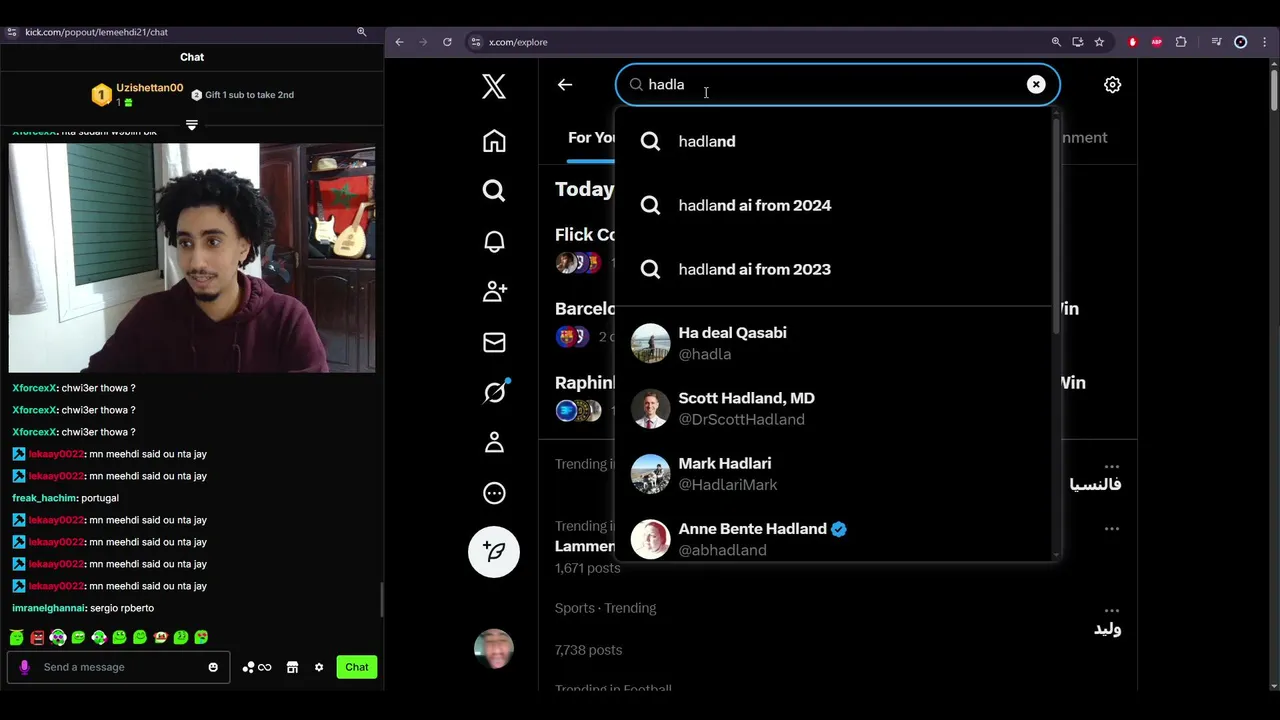The image size is (1280, 720).
Task: Click browser back button
Action: click(x=399, y=42)
